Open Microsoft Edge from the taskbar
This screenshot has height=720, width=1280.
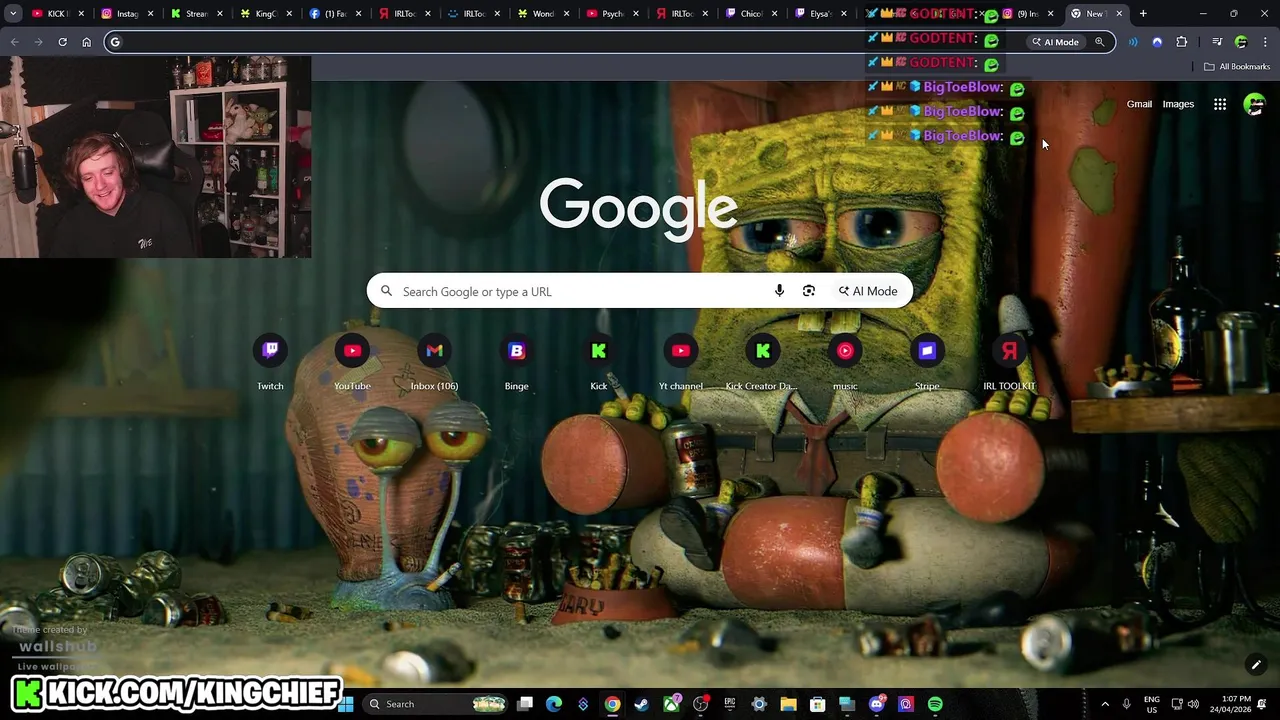coord(554,704)
